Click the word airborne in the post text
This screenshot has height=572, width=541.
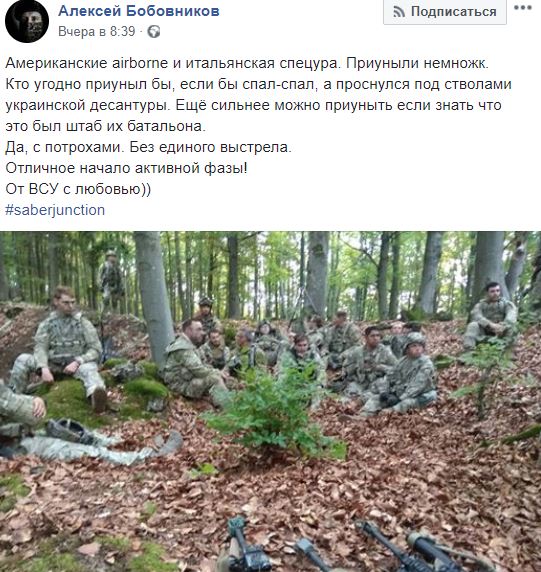tap(140, 63)
